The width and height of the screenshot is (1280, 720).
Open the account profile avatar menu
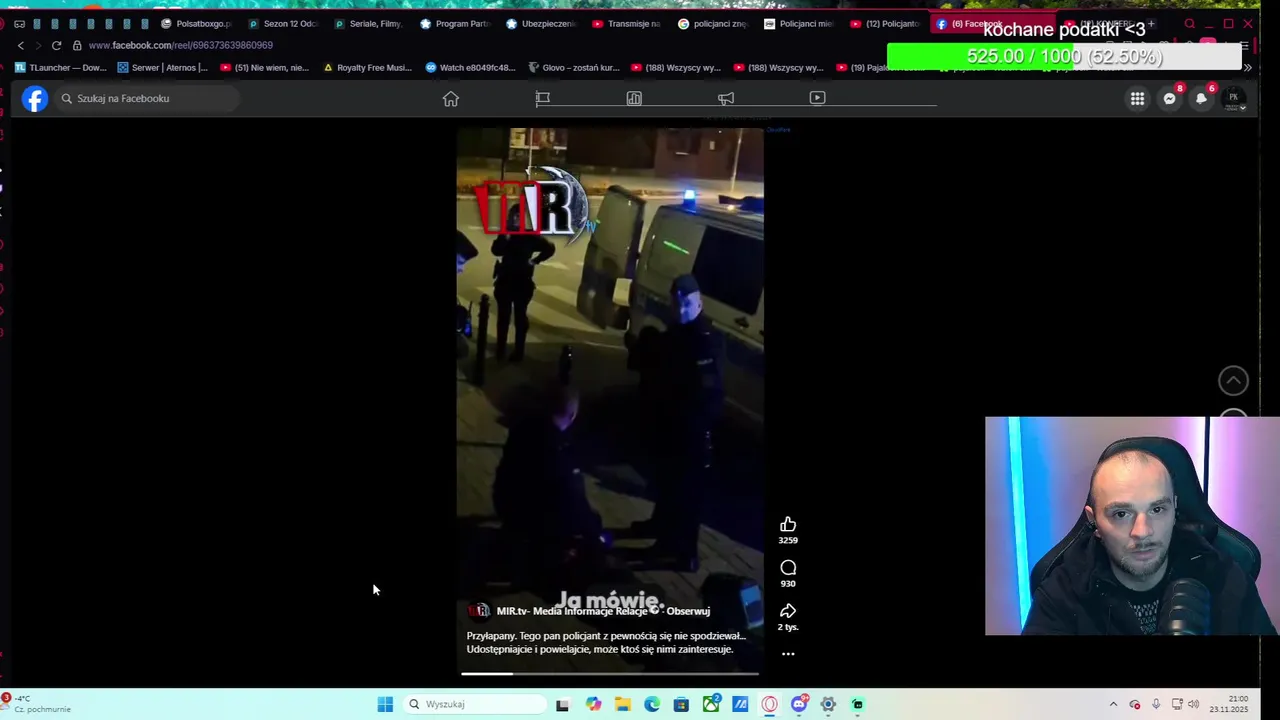(x=1234, y=98)
